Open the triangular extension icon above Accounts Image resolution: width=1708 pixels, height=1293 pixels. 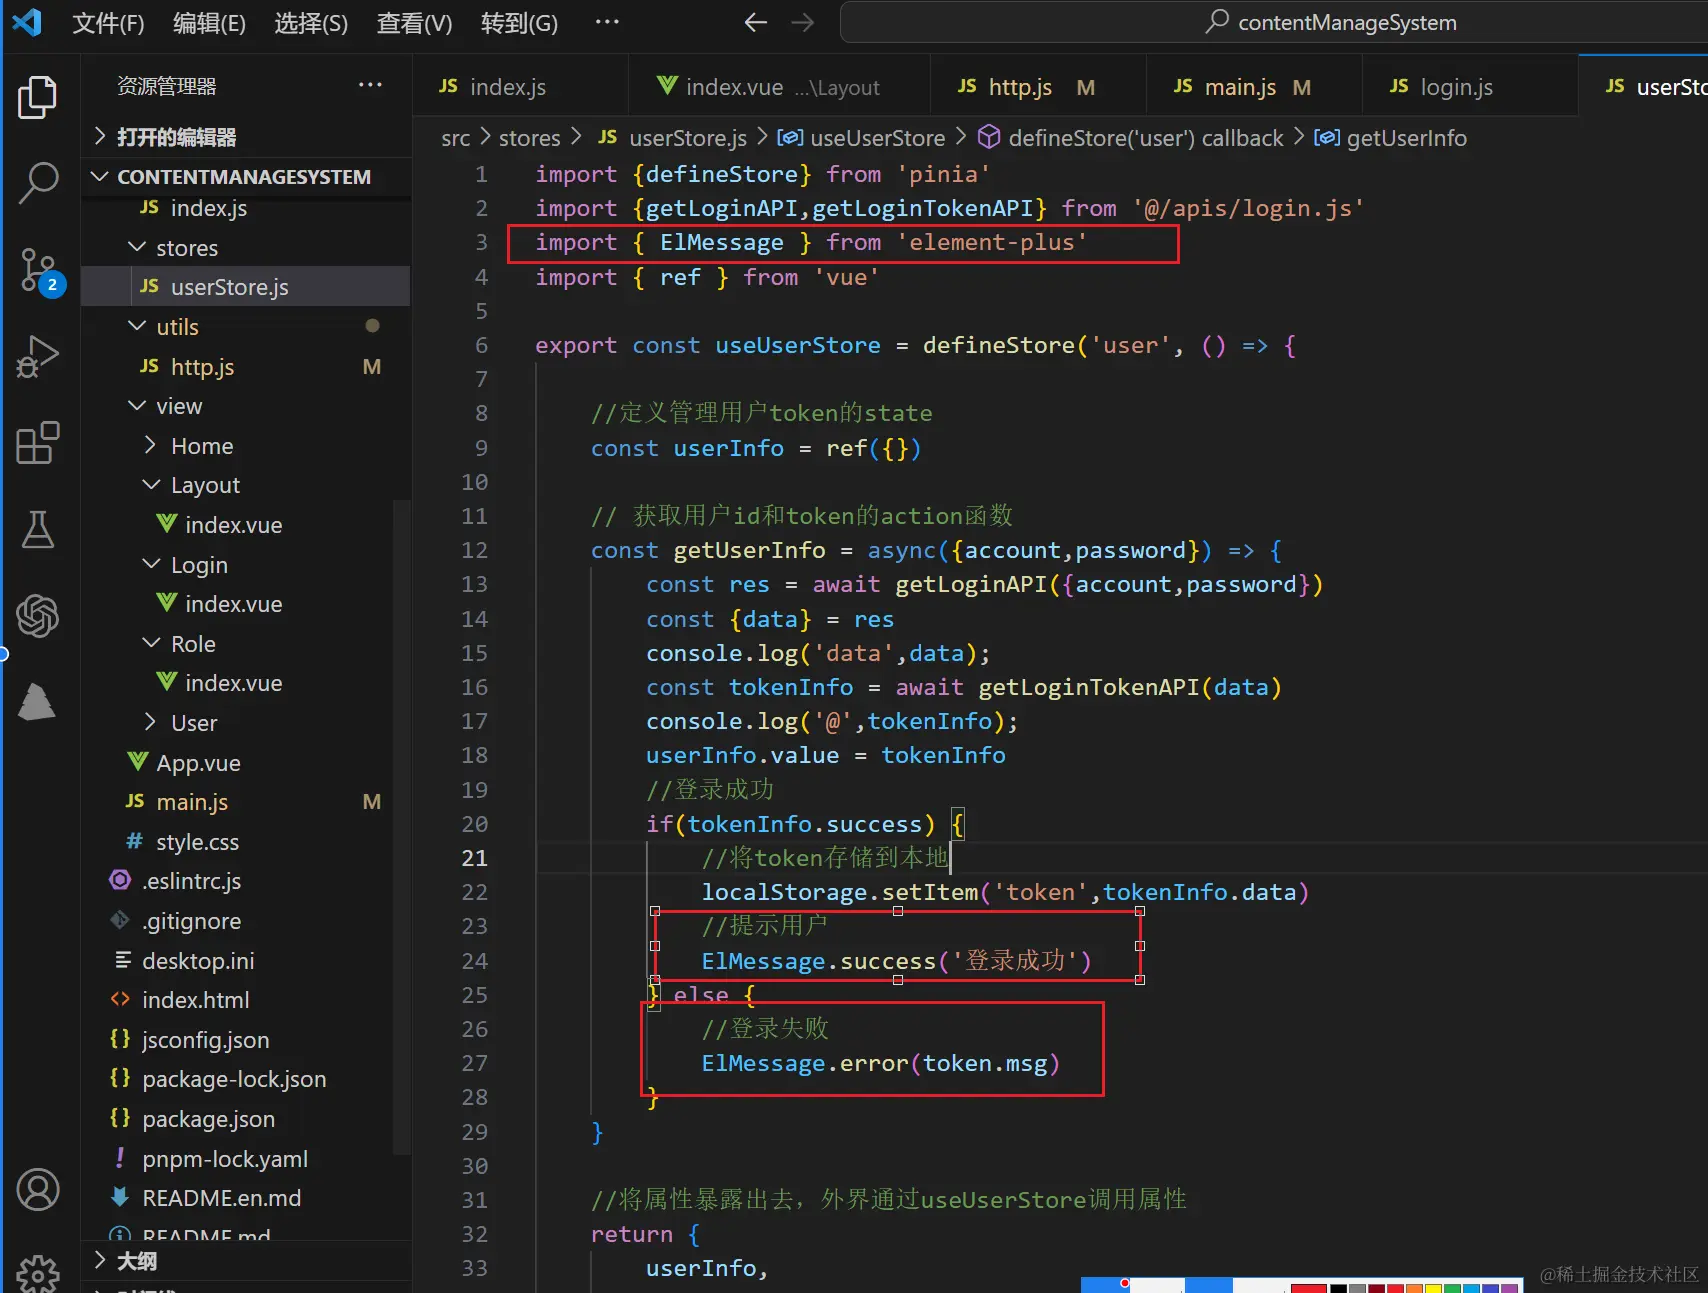click(x=38, y=701)
